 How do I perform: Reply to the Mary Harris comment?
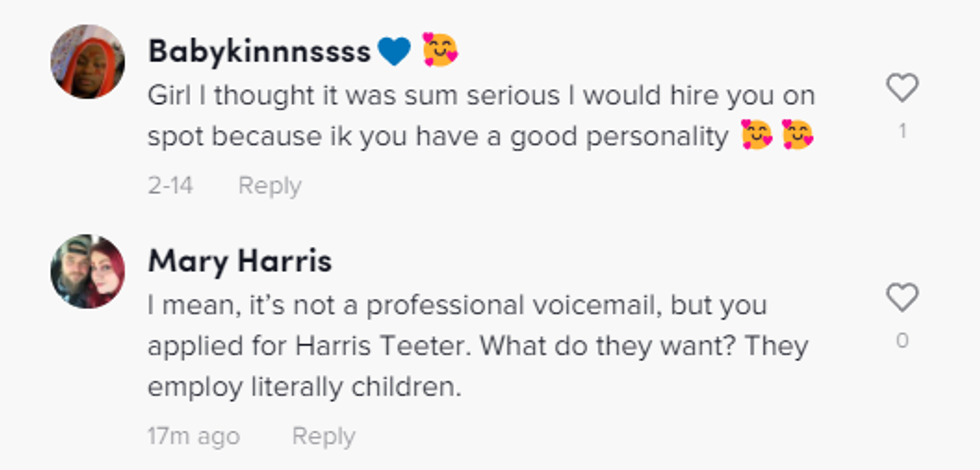coord(323,437)
